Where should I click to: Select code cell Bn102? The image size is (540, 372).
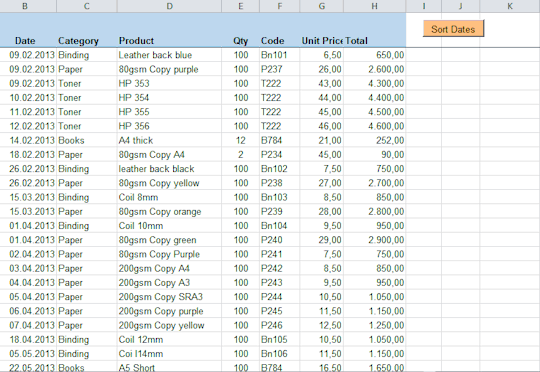click(x=280, y=169)
